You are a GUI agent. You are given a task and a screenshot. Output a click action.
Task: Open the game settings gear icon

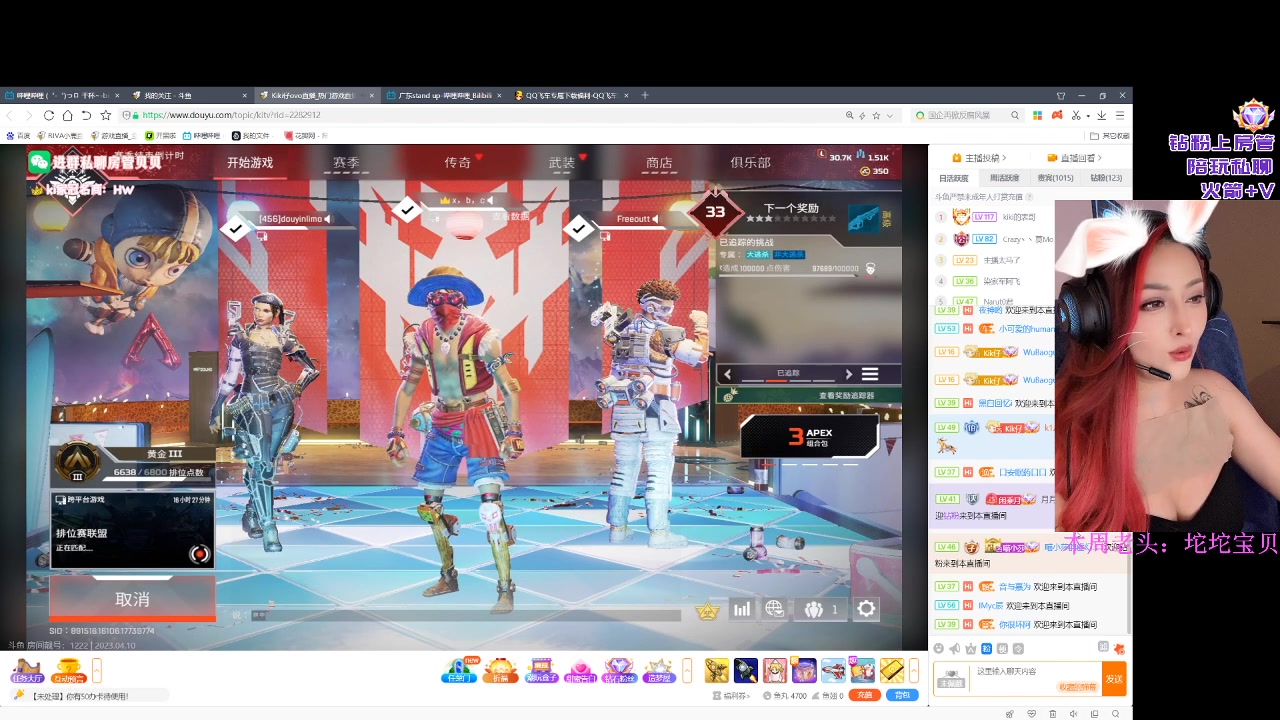[866, 609]
